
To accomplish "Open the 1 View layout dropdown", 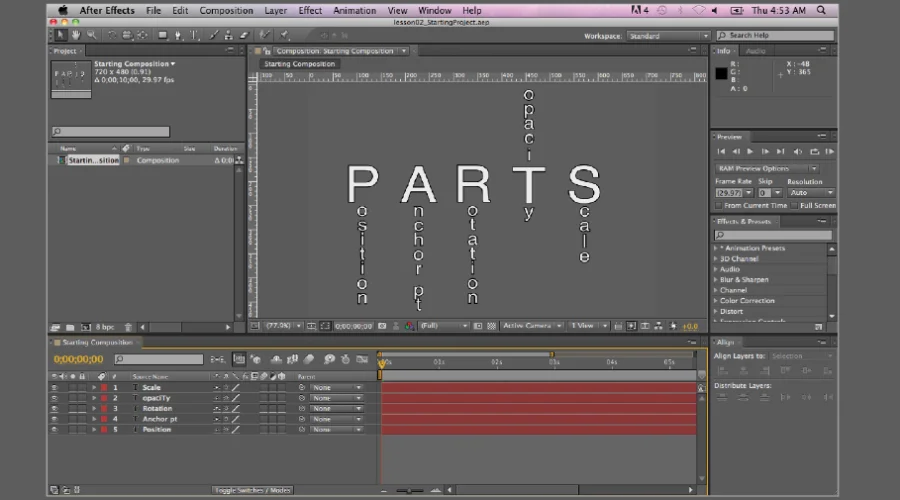I will click(588, 326).
